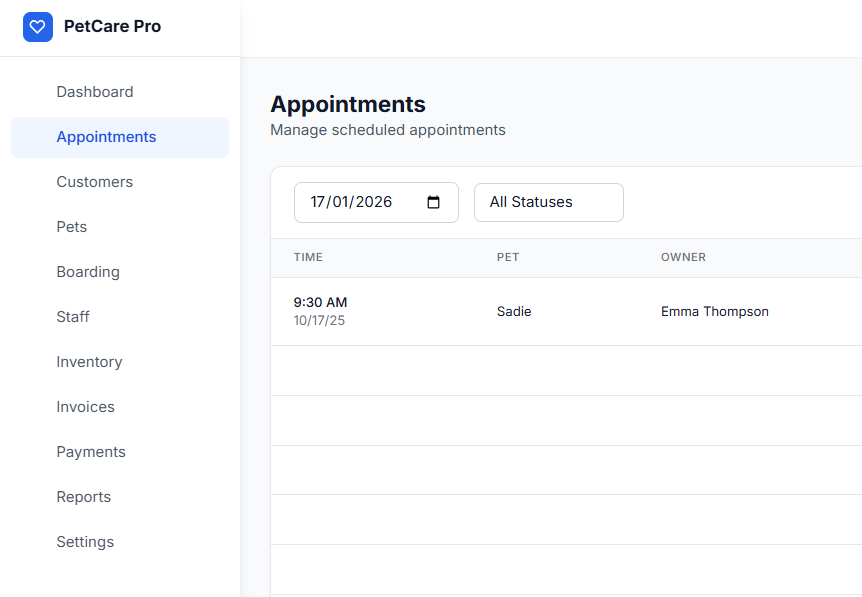This screenshot has width=862, height=597.
Task: Open the Dashboard page
Action: coord(120,92)
